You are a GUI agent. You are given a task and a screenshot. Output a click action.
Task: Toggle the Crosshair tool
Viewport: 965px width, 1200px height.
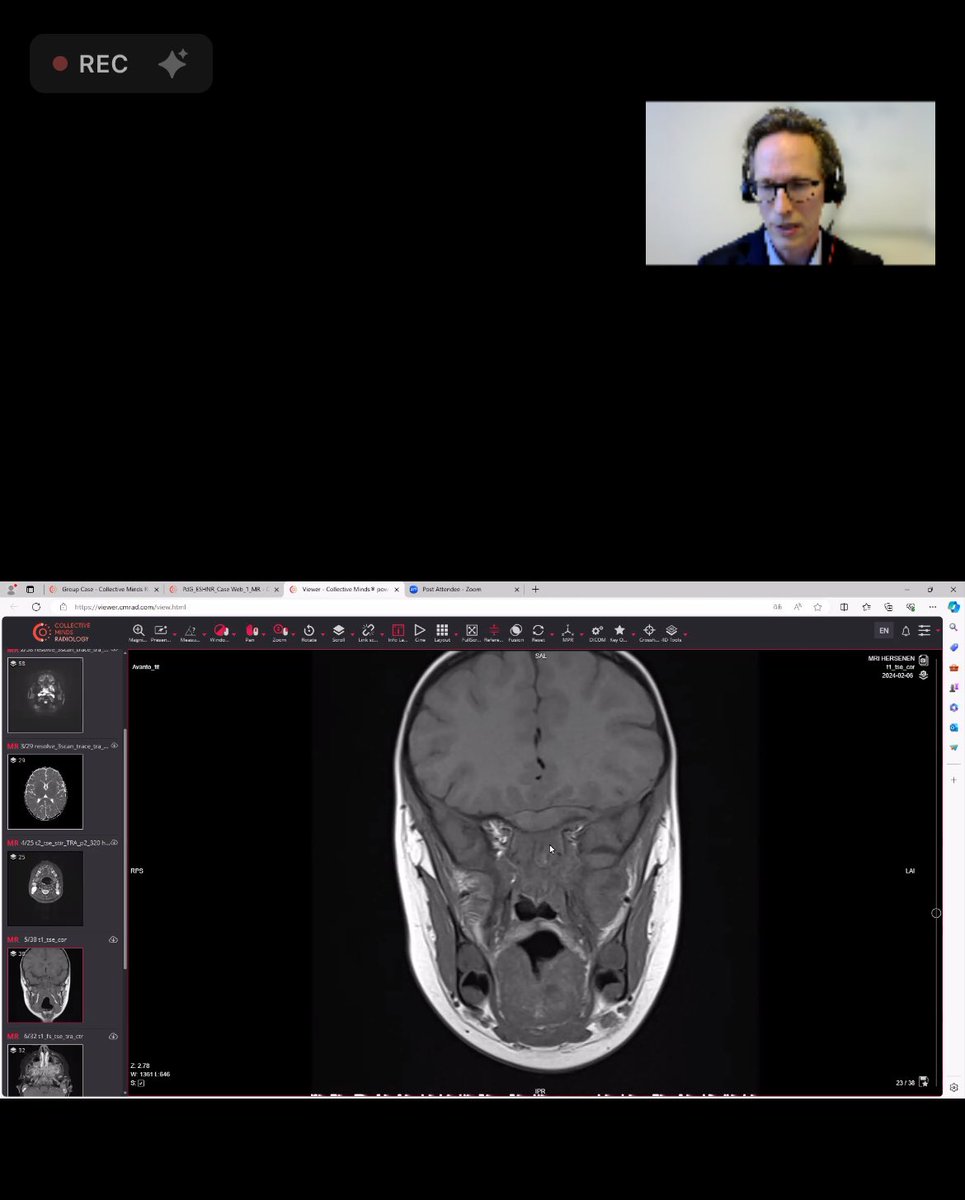click(649, 633)
